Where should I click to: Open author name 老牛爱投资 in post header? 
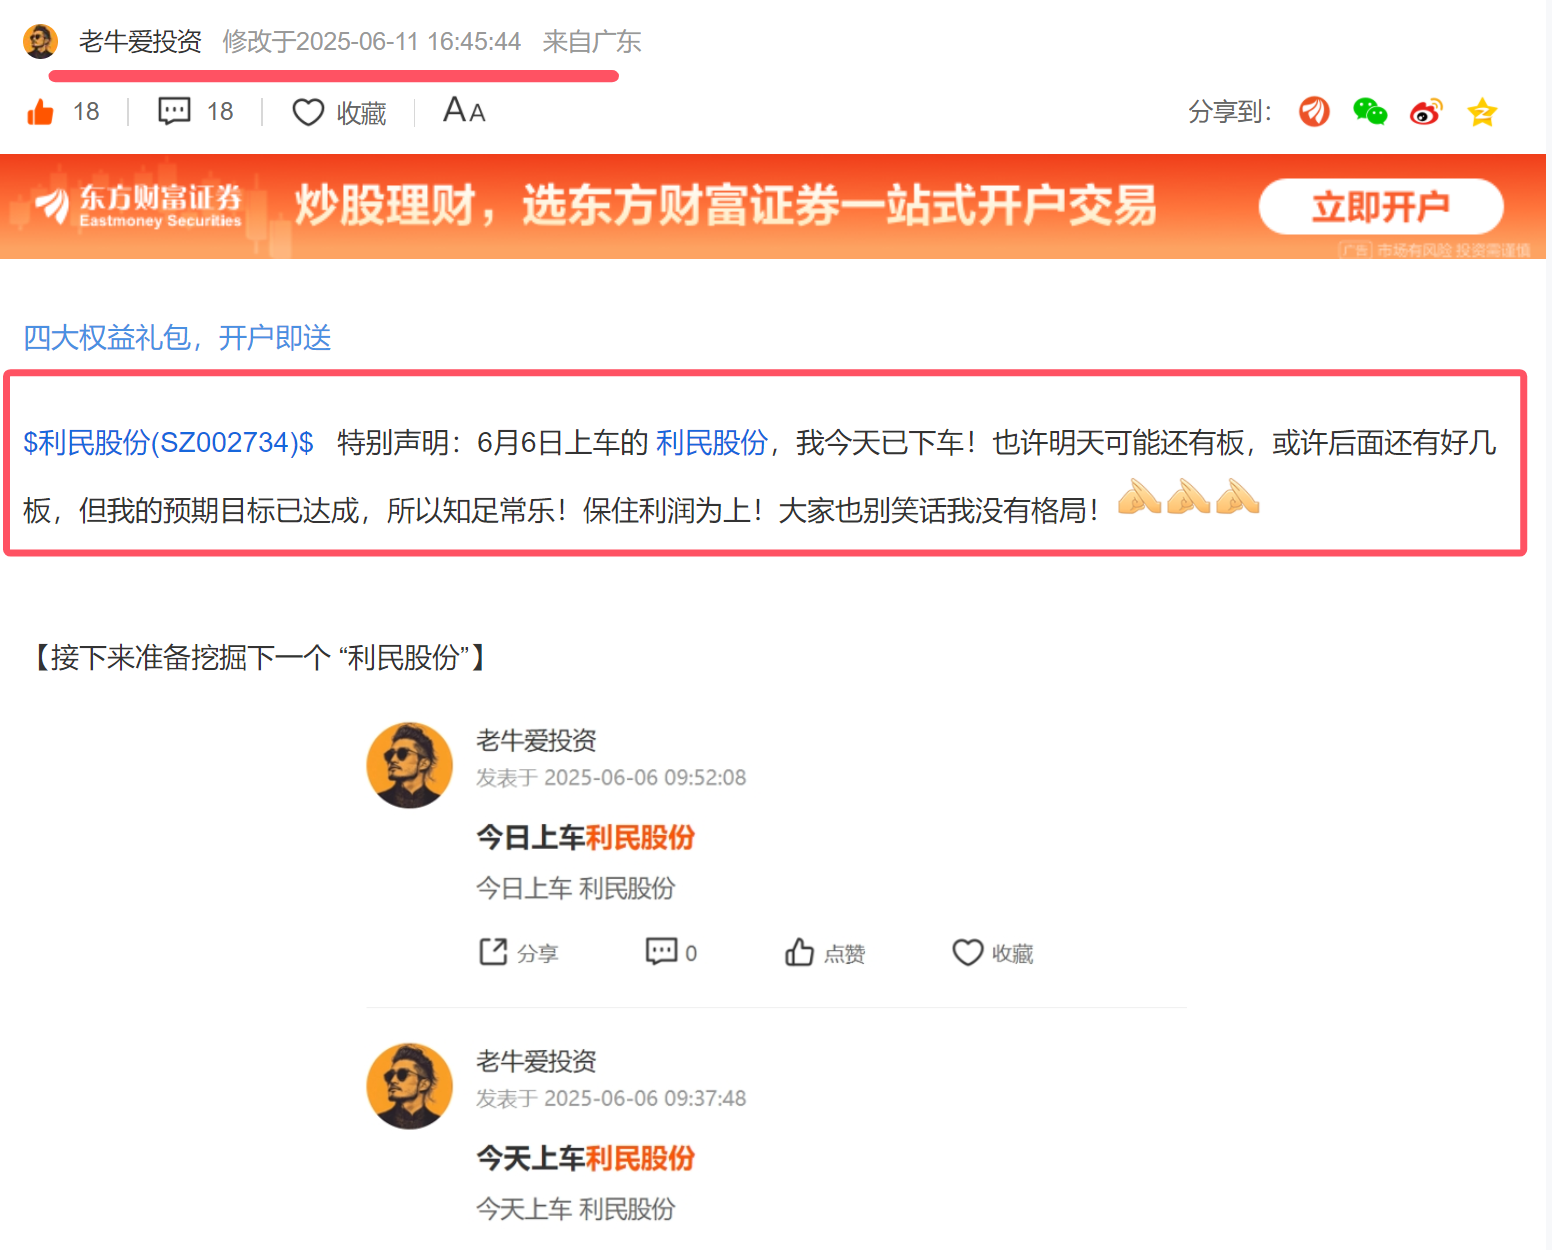pyautogui.click(x=140, y=42)
